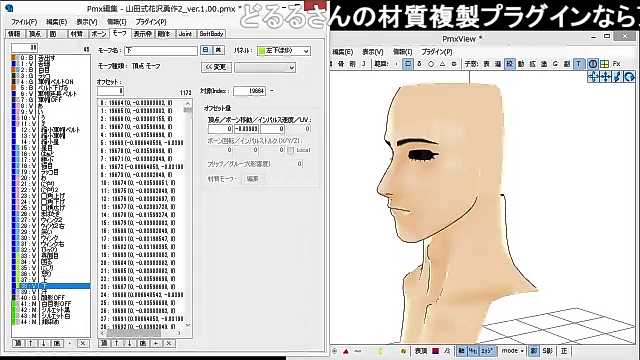Click the 正 button in PmxView bottom bar
The height and width of the screenshot is (360, 640).
point(564,351)
